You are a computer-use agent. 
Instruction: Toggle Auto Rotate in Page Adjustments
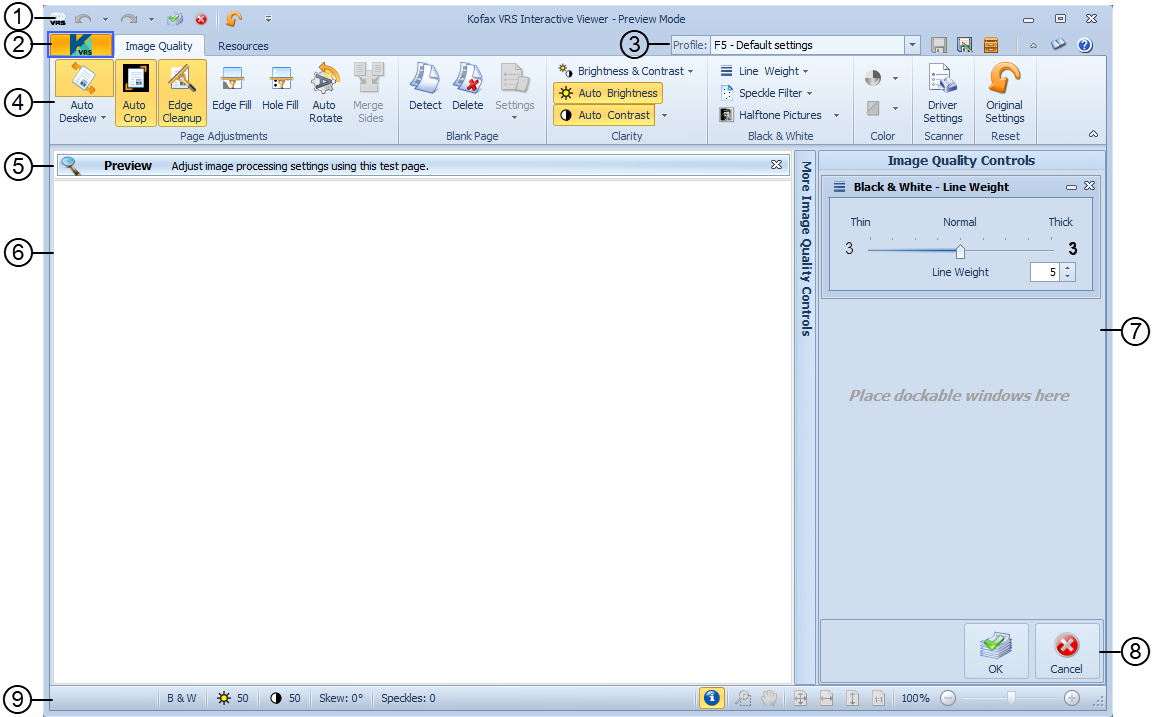(325, 93)
